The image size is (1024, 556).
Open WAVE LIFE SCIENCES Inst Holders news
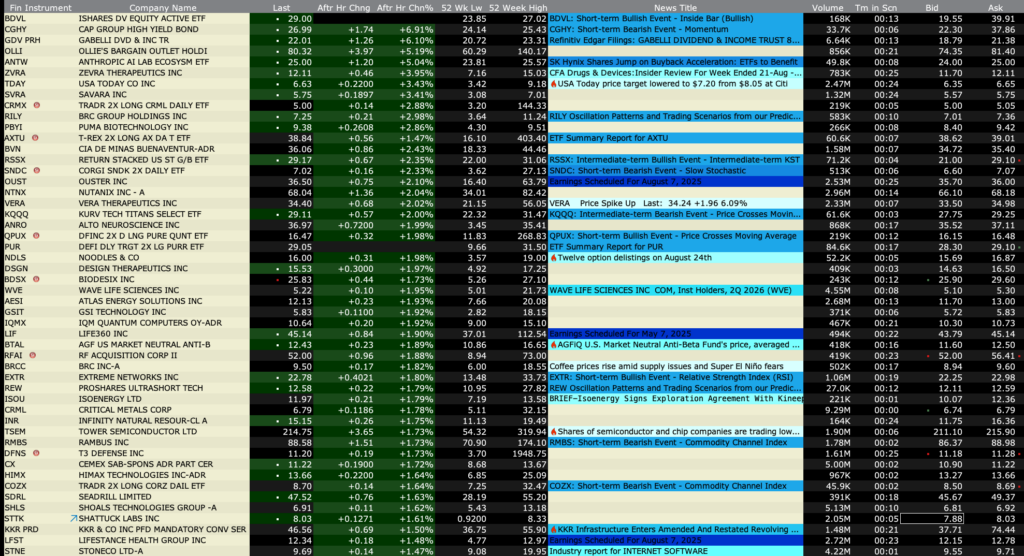point(675,290)
